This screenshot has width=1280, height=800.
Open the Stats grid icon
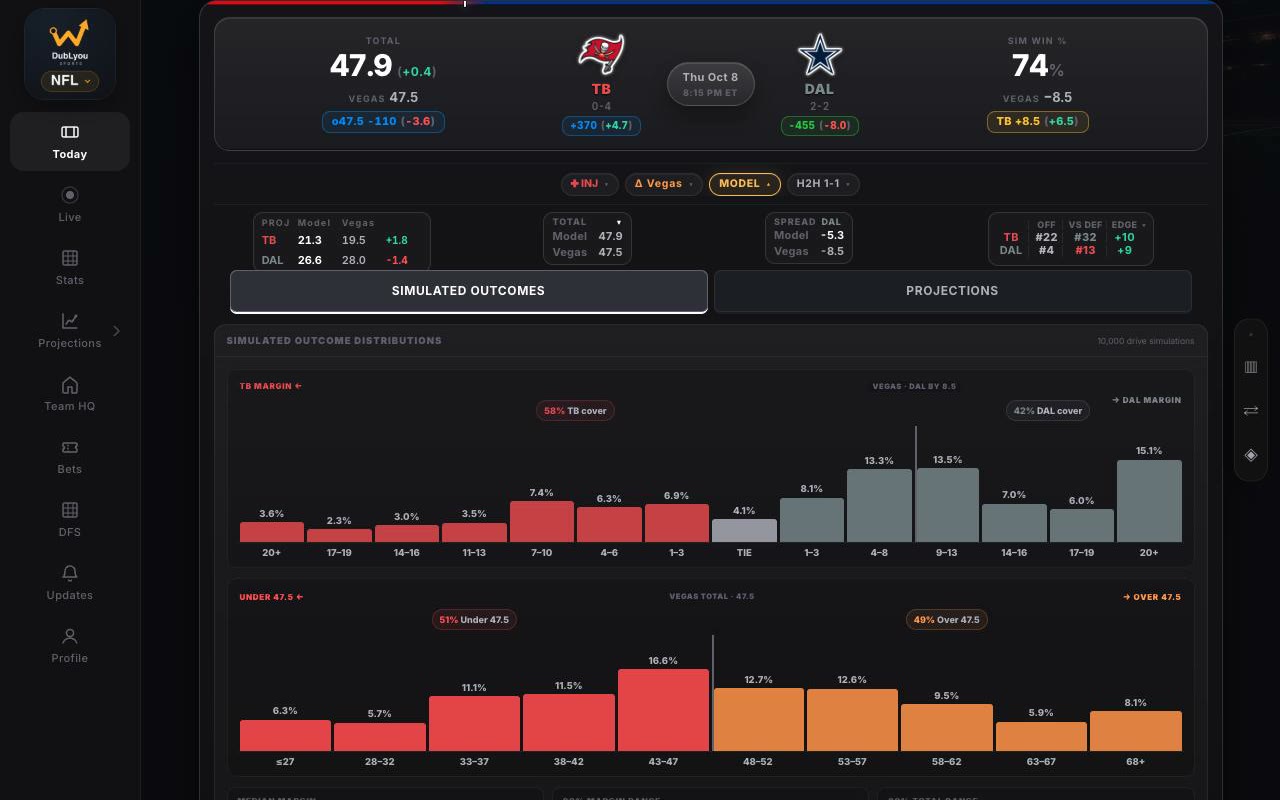[70, 258]
